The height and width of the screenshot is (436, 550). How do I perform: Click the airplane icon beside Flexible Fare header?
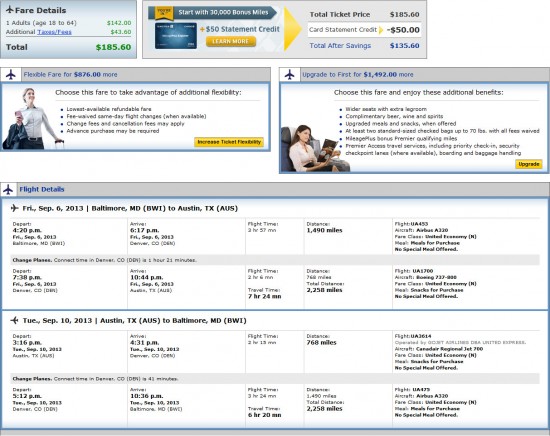pos(11,75)
